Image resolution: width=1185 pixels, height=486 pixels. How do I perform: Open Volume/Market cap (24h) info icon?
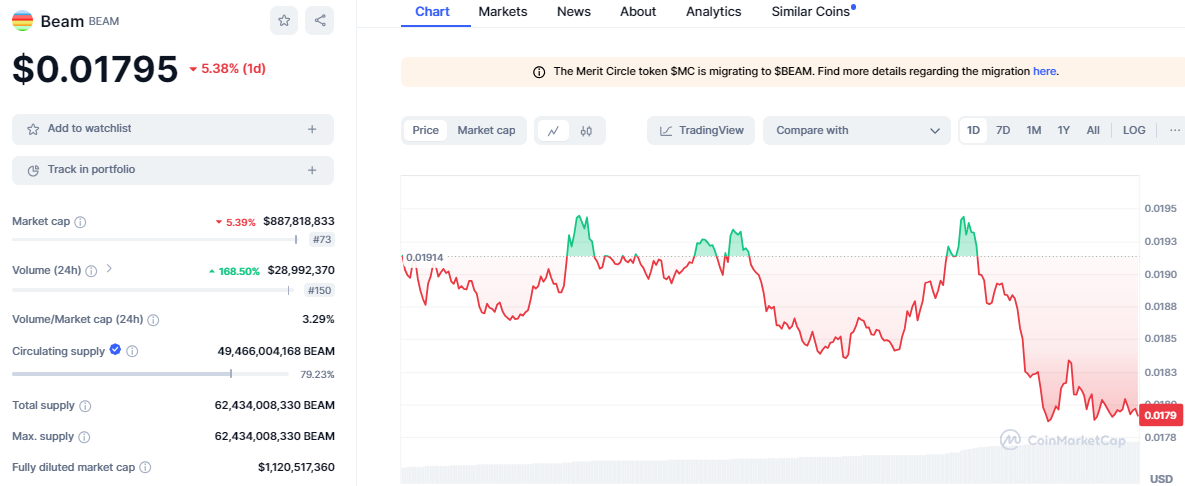point(153,320)
